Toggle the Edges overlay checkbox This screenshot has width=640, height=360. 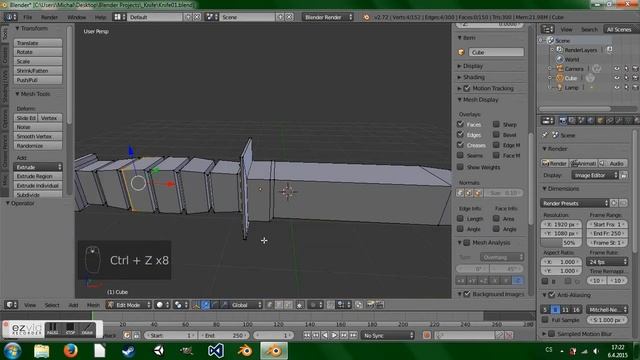point(460,134)
